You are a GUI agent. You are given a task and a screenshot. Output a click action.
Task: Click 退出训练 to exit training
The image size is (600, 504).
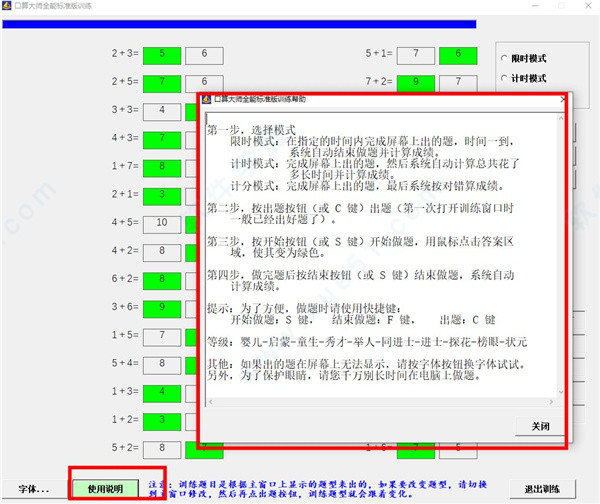[542, 489]
